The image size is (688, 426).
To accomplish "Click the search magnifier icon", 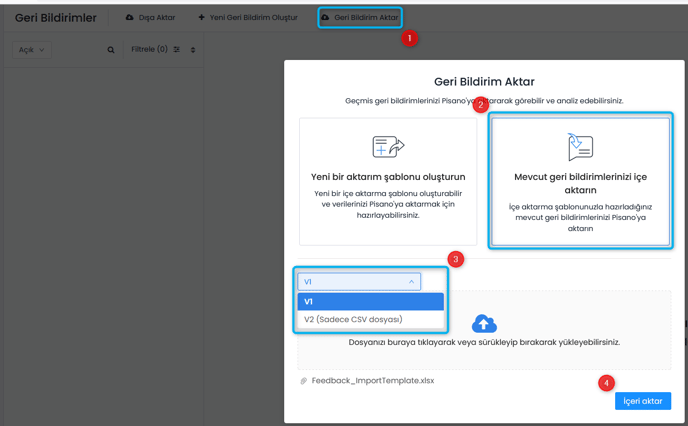I will coord(111,50).
